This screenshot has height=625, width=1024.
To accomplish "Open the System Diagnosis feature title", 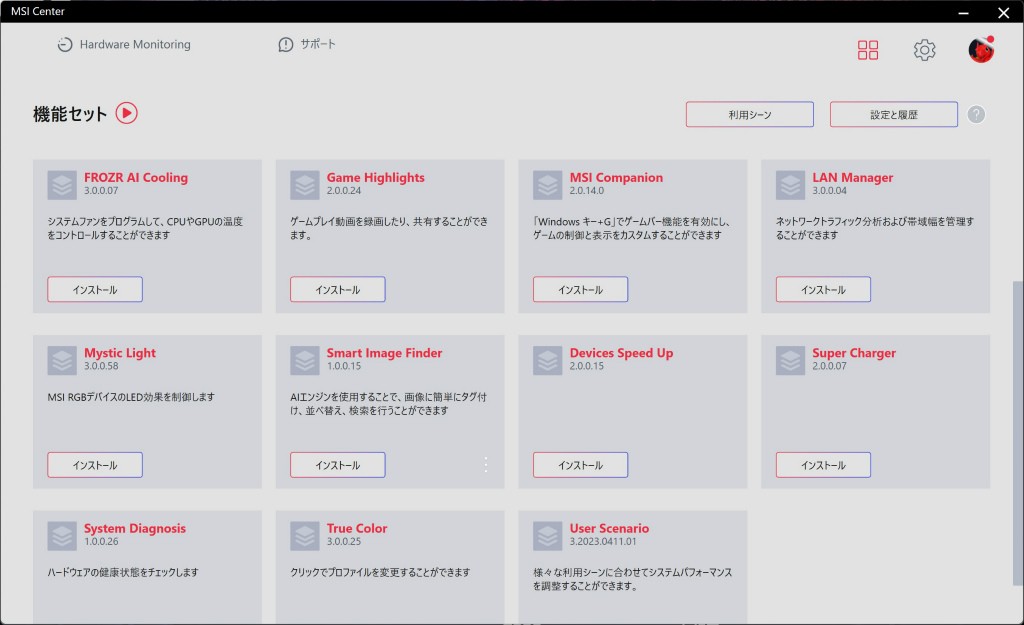I will [134, 528].
